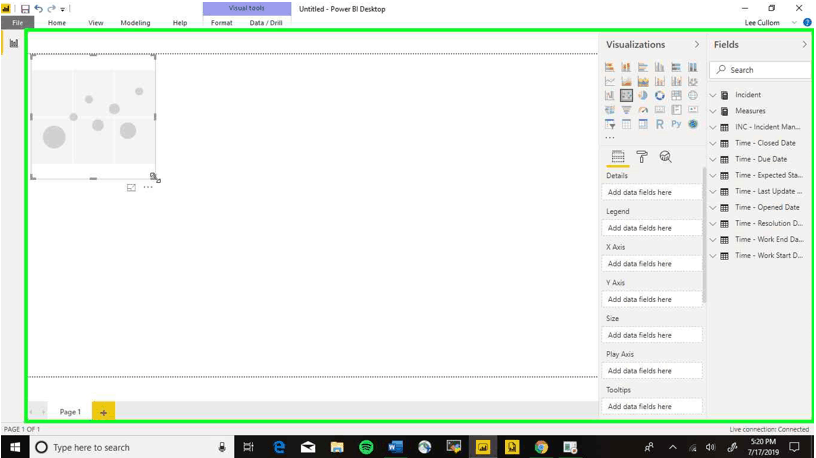Select the Slicer visual
Screen dimensions: 816x458
coord(609,124)
